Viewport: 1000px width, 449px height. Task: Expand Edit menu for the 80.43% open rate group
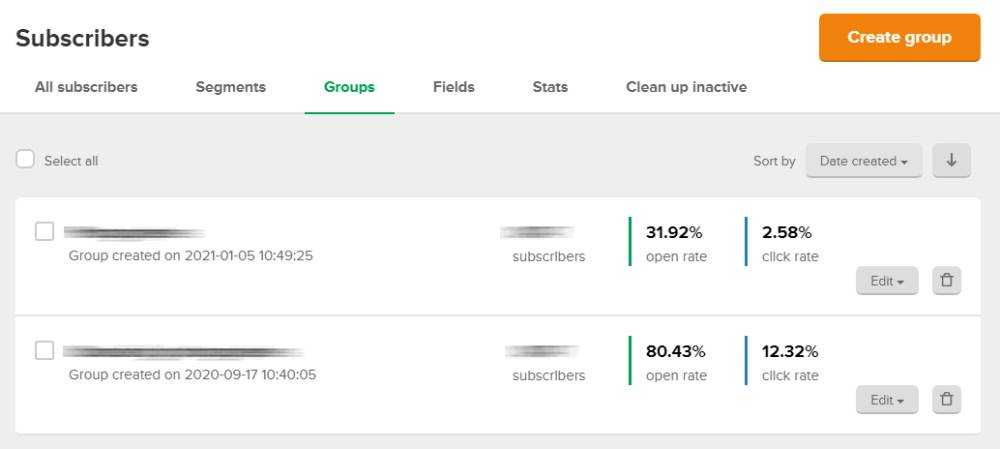tap(887, 400)
